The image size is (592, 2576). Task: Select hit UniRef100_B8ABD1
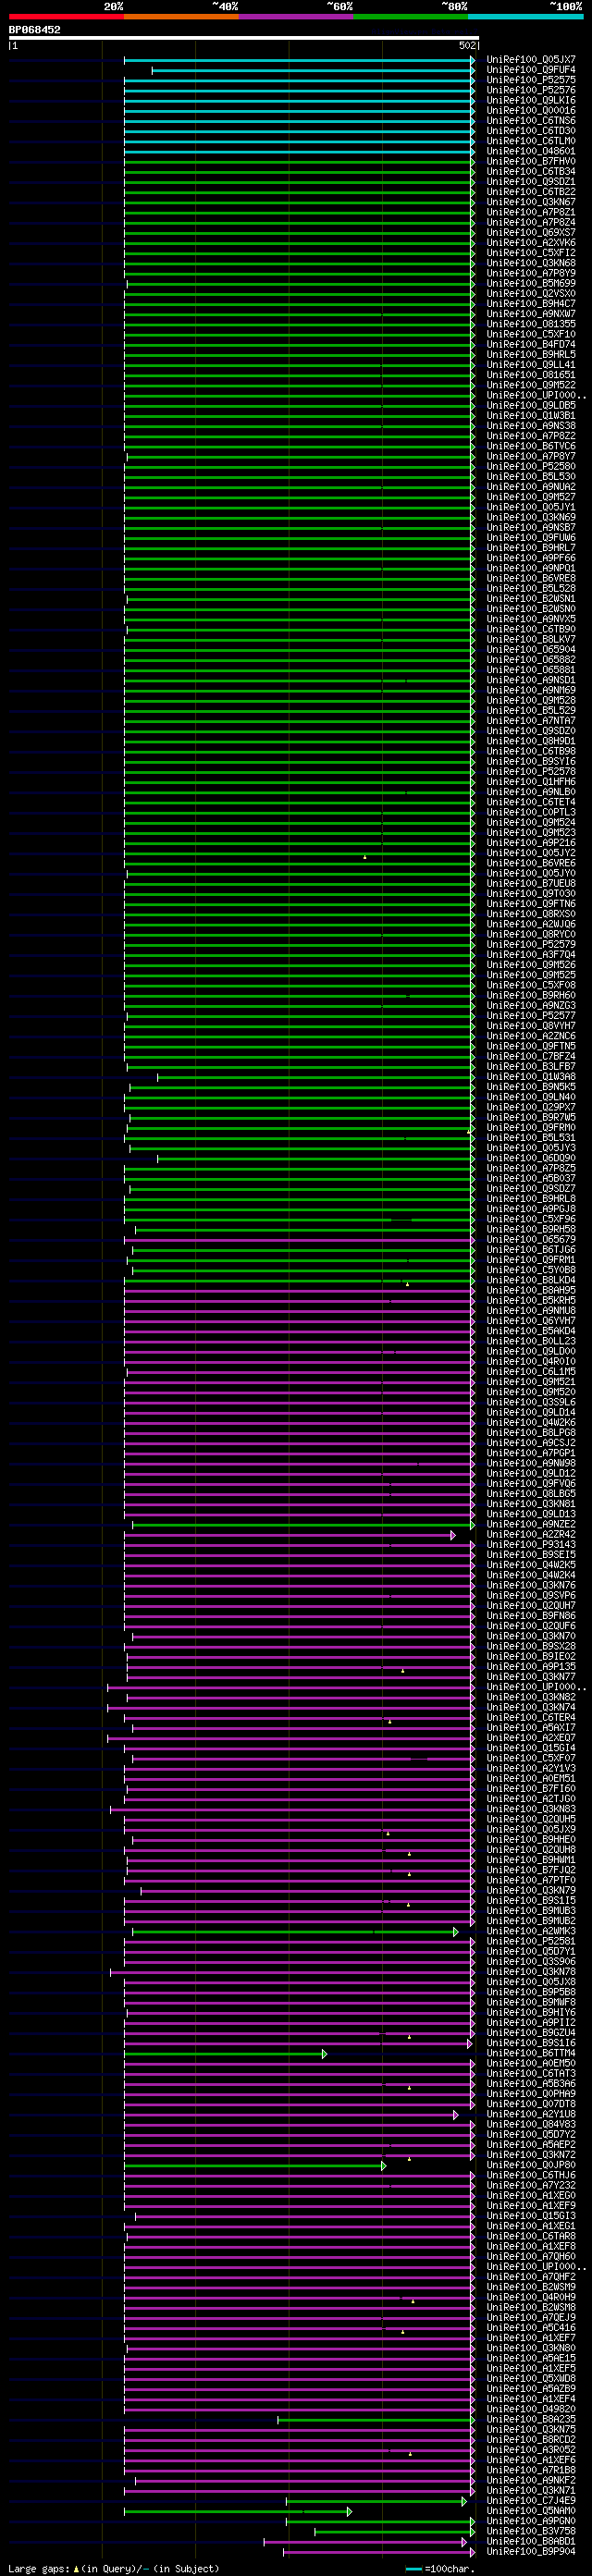tap(531, 2542)
